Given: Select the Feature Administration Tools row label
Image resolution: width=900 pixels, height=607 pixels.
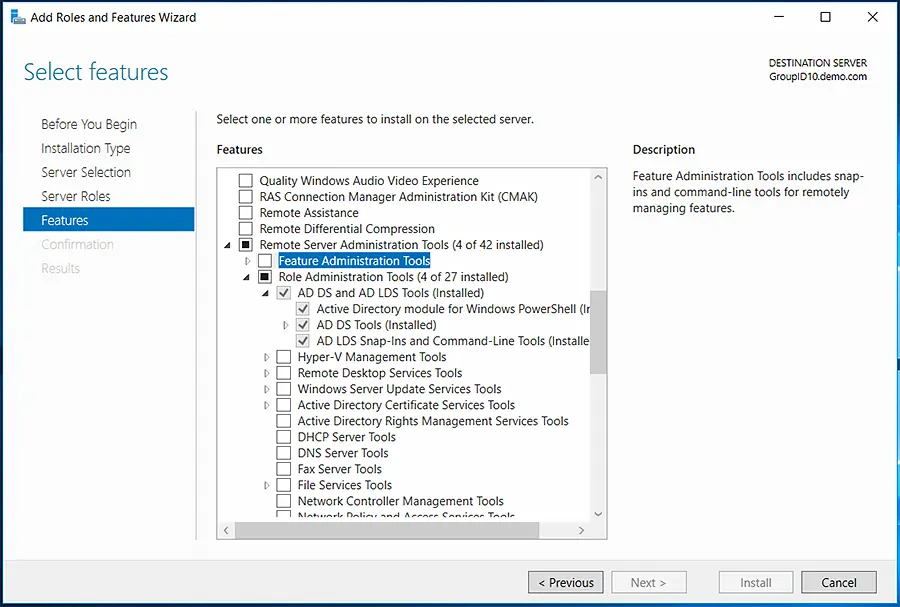Looking at the screenshot, I should pos(354,261).
